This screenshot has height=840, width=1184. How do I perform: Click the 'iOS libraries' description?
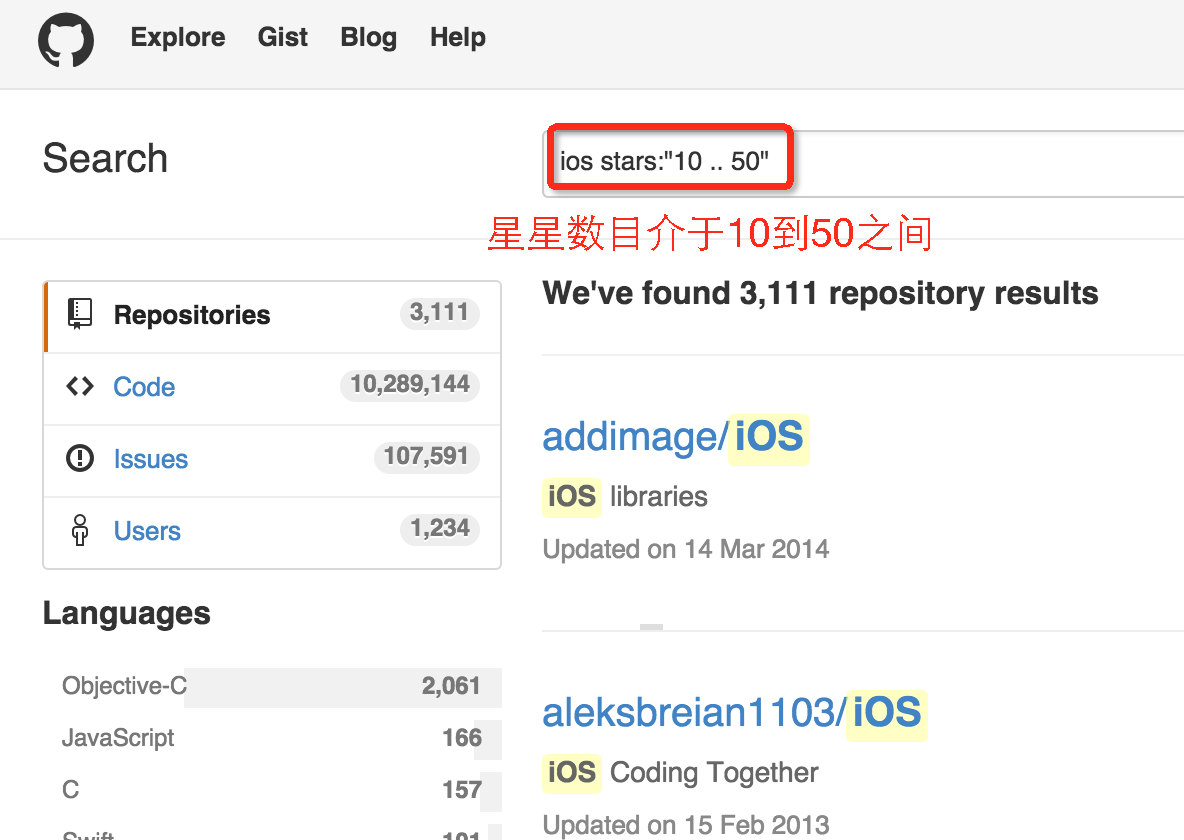click(x=625, y=497)
